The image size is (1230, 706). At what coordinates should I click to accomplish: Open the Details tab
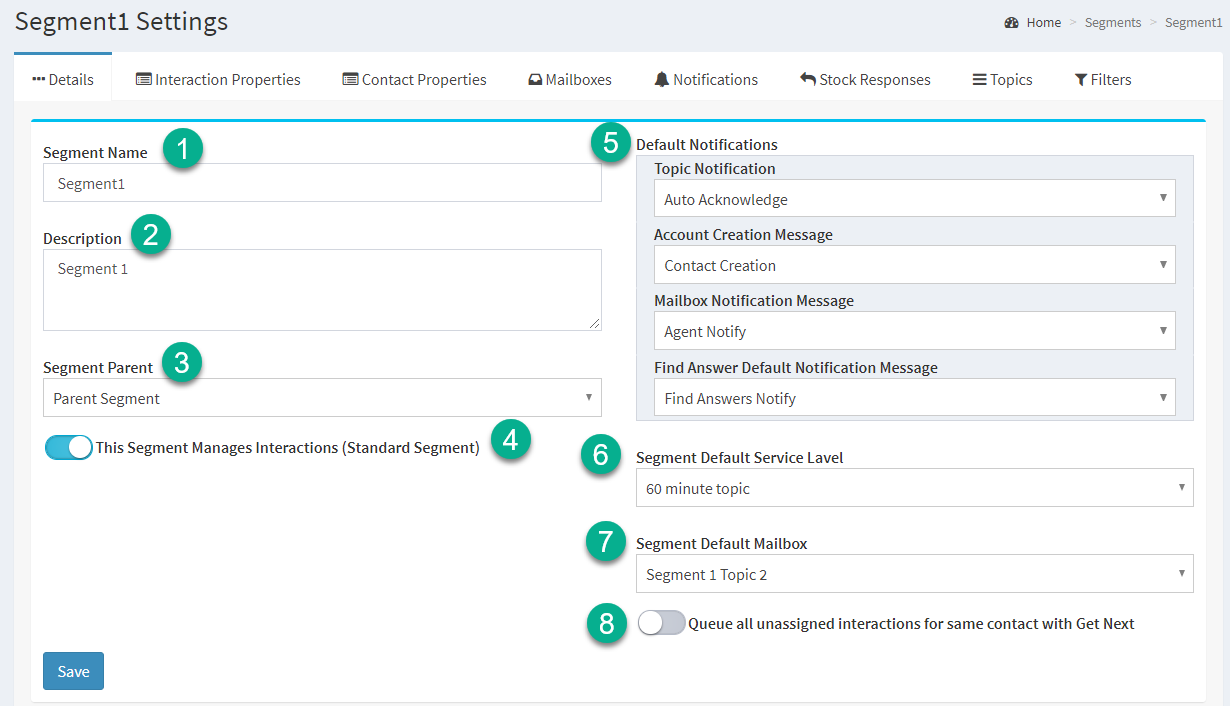click(x=63, y=79)
